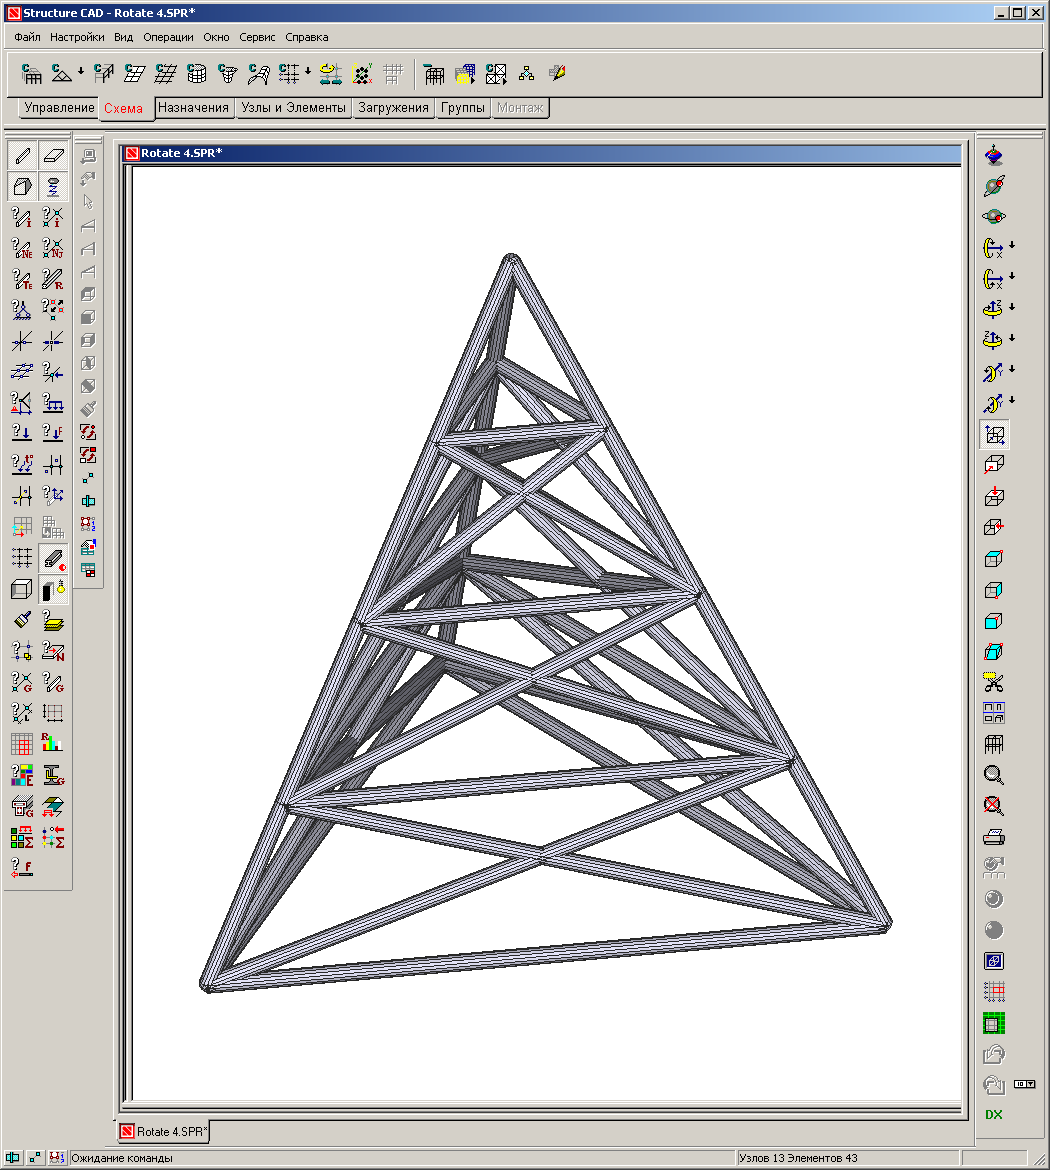The height and width of the screenshot is (1170, 1050).
Task: Select the Rotate 4.SPR document tab at bottom
Action: 164,1131
